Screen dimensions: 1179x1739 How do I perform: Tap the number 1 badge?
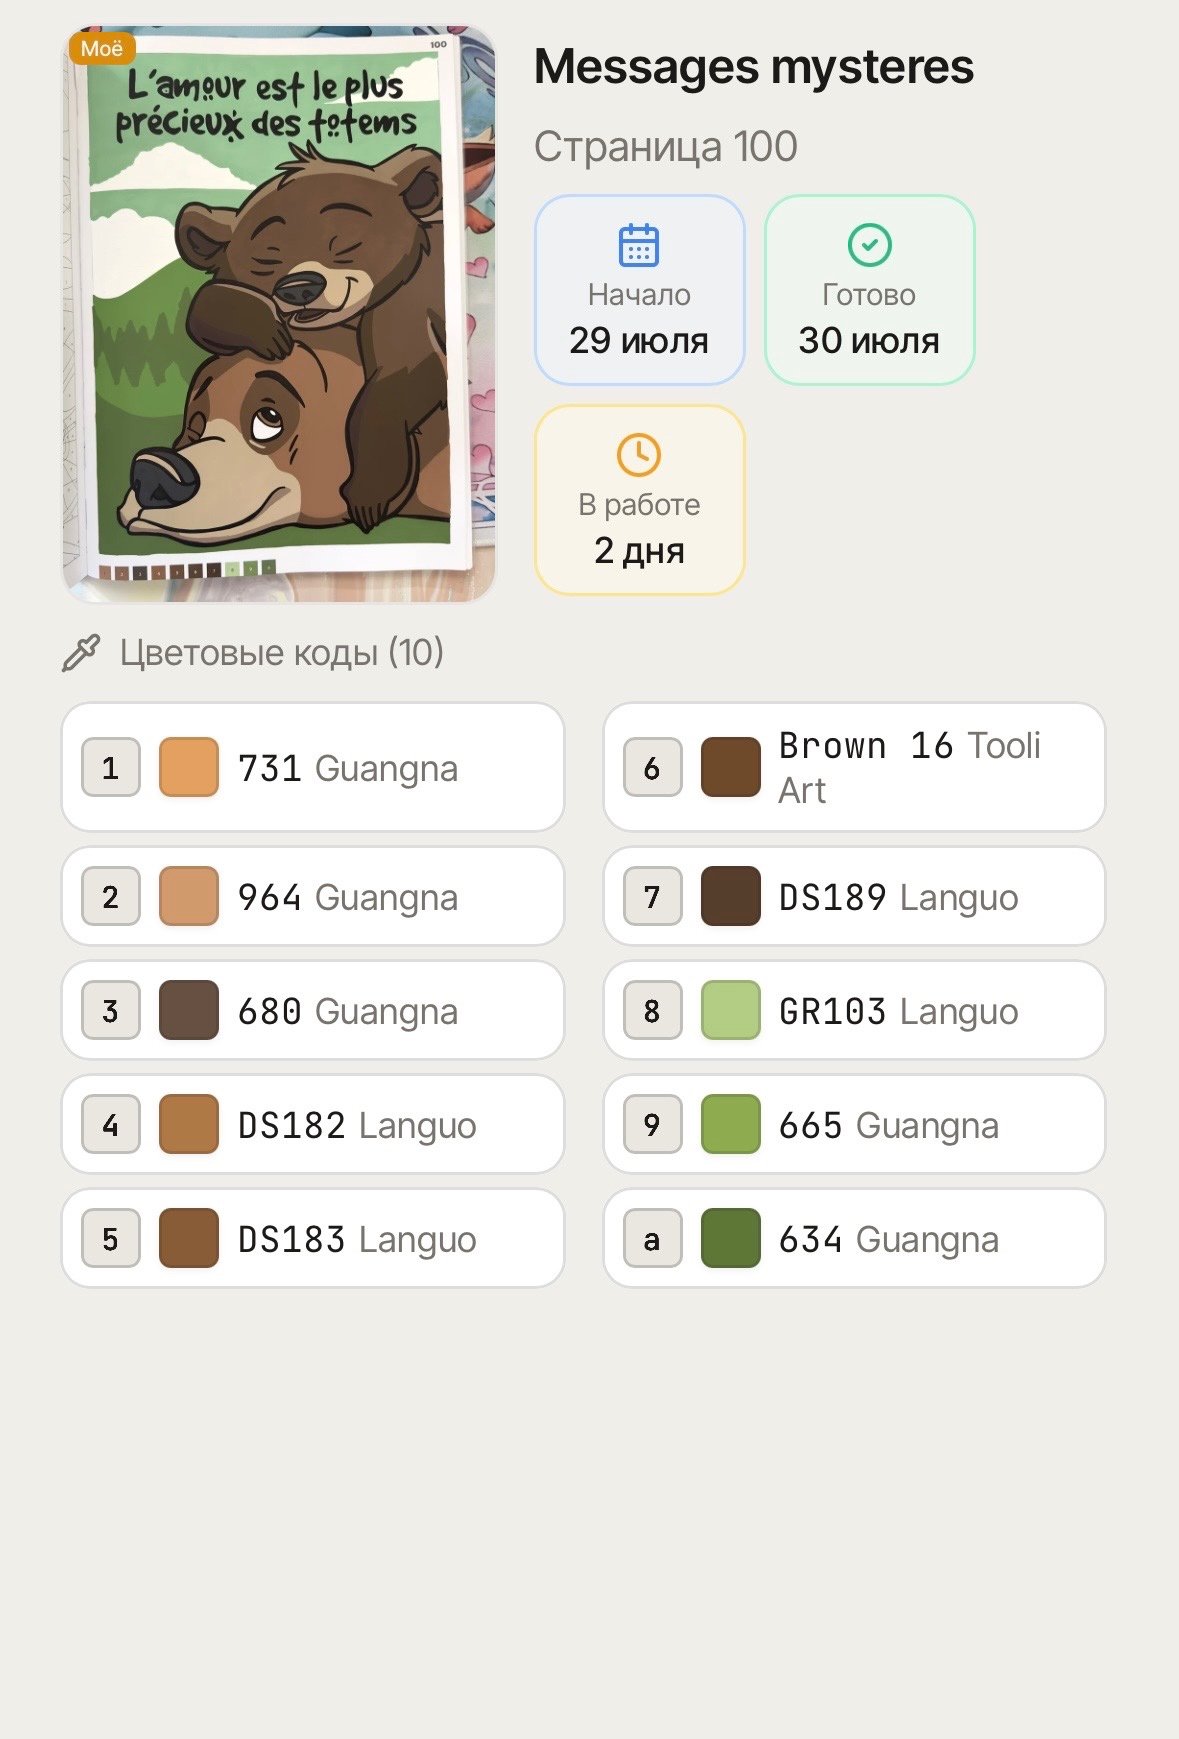(x=110, y=767)
